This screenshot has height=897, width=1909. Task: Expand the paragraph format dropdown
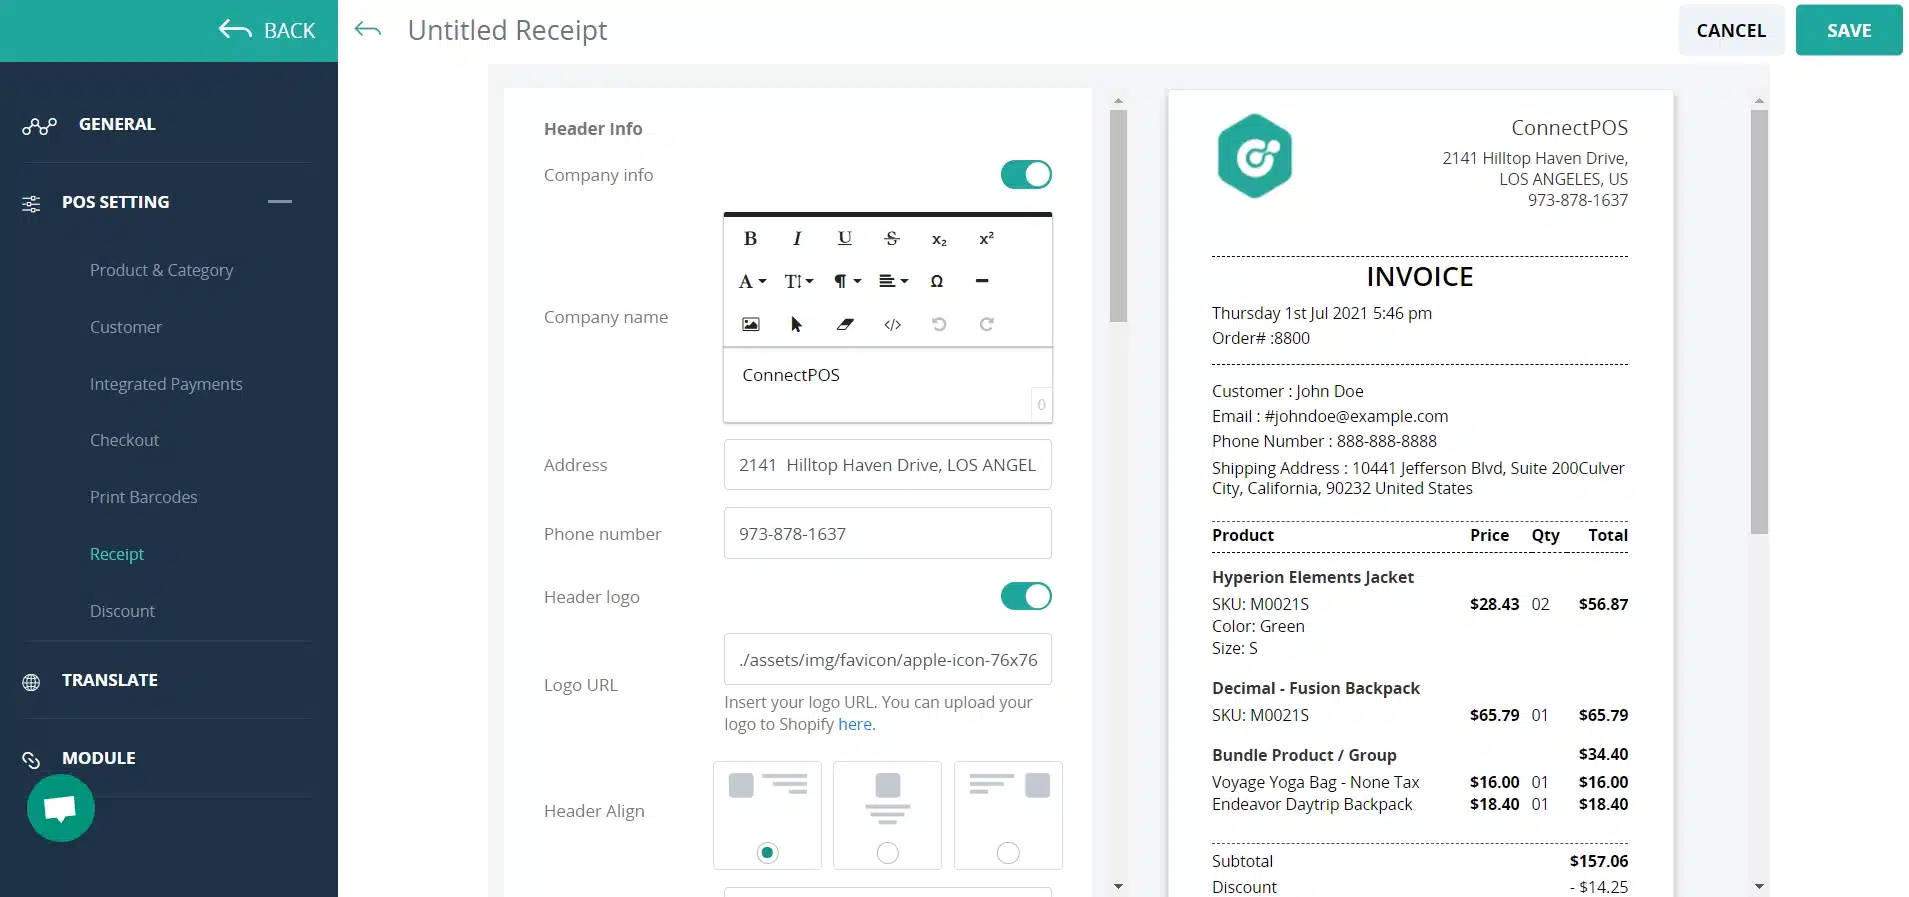pos(847,281)
